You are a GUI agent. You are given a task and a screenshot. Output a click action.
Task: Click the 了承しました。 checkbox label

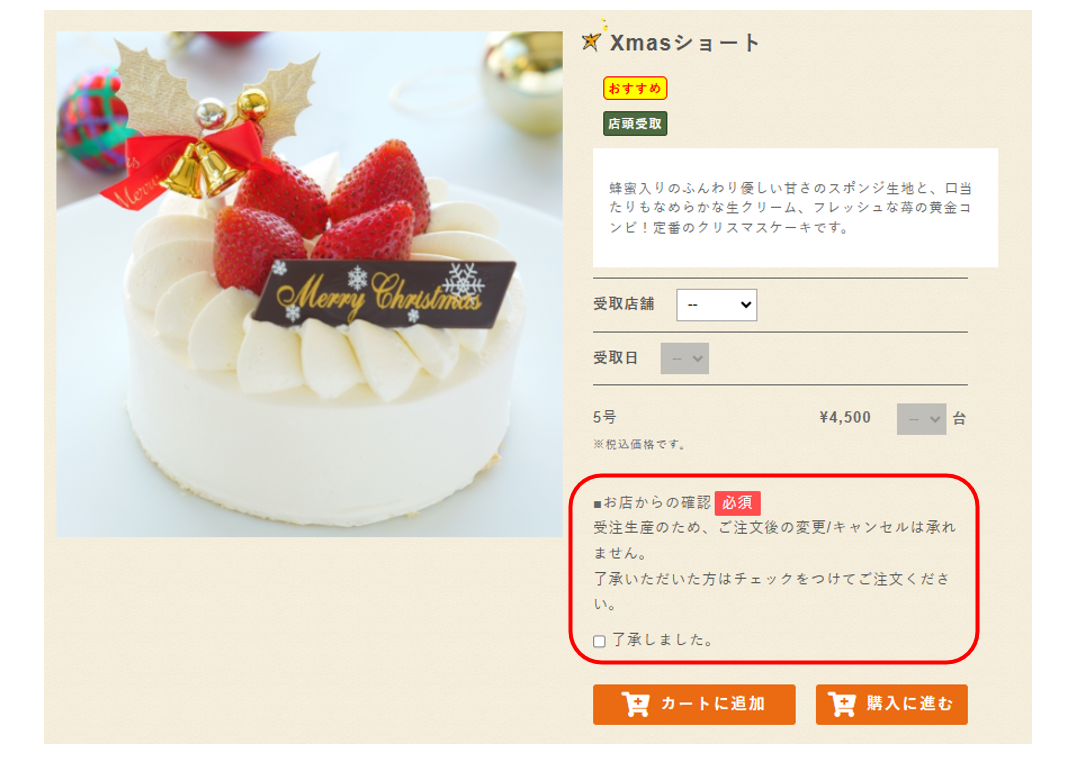click(663, 640)
